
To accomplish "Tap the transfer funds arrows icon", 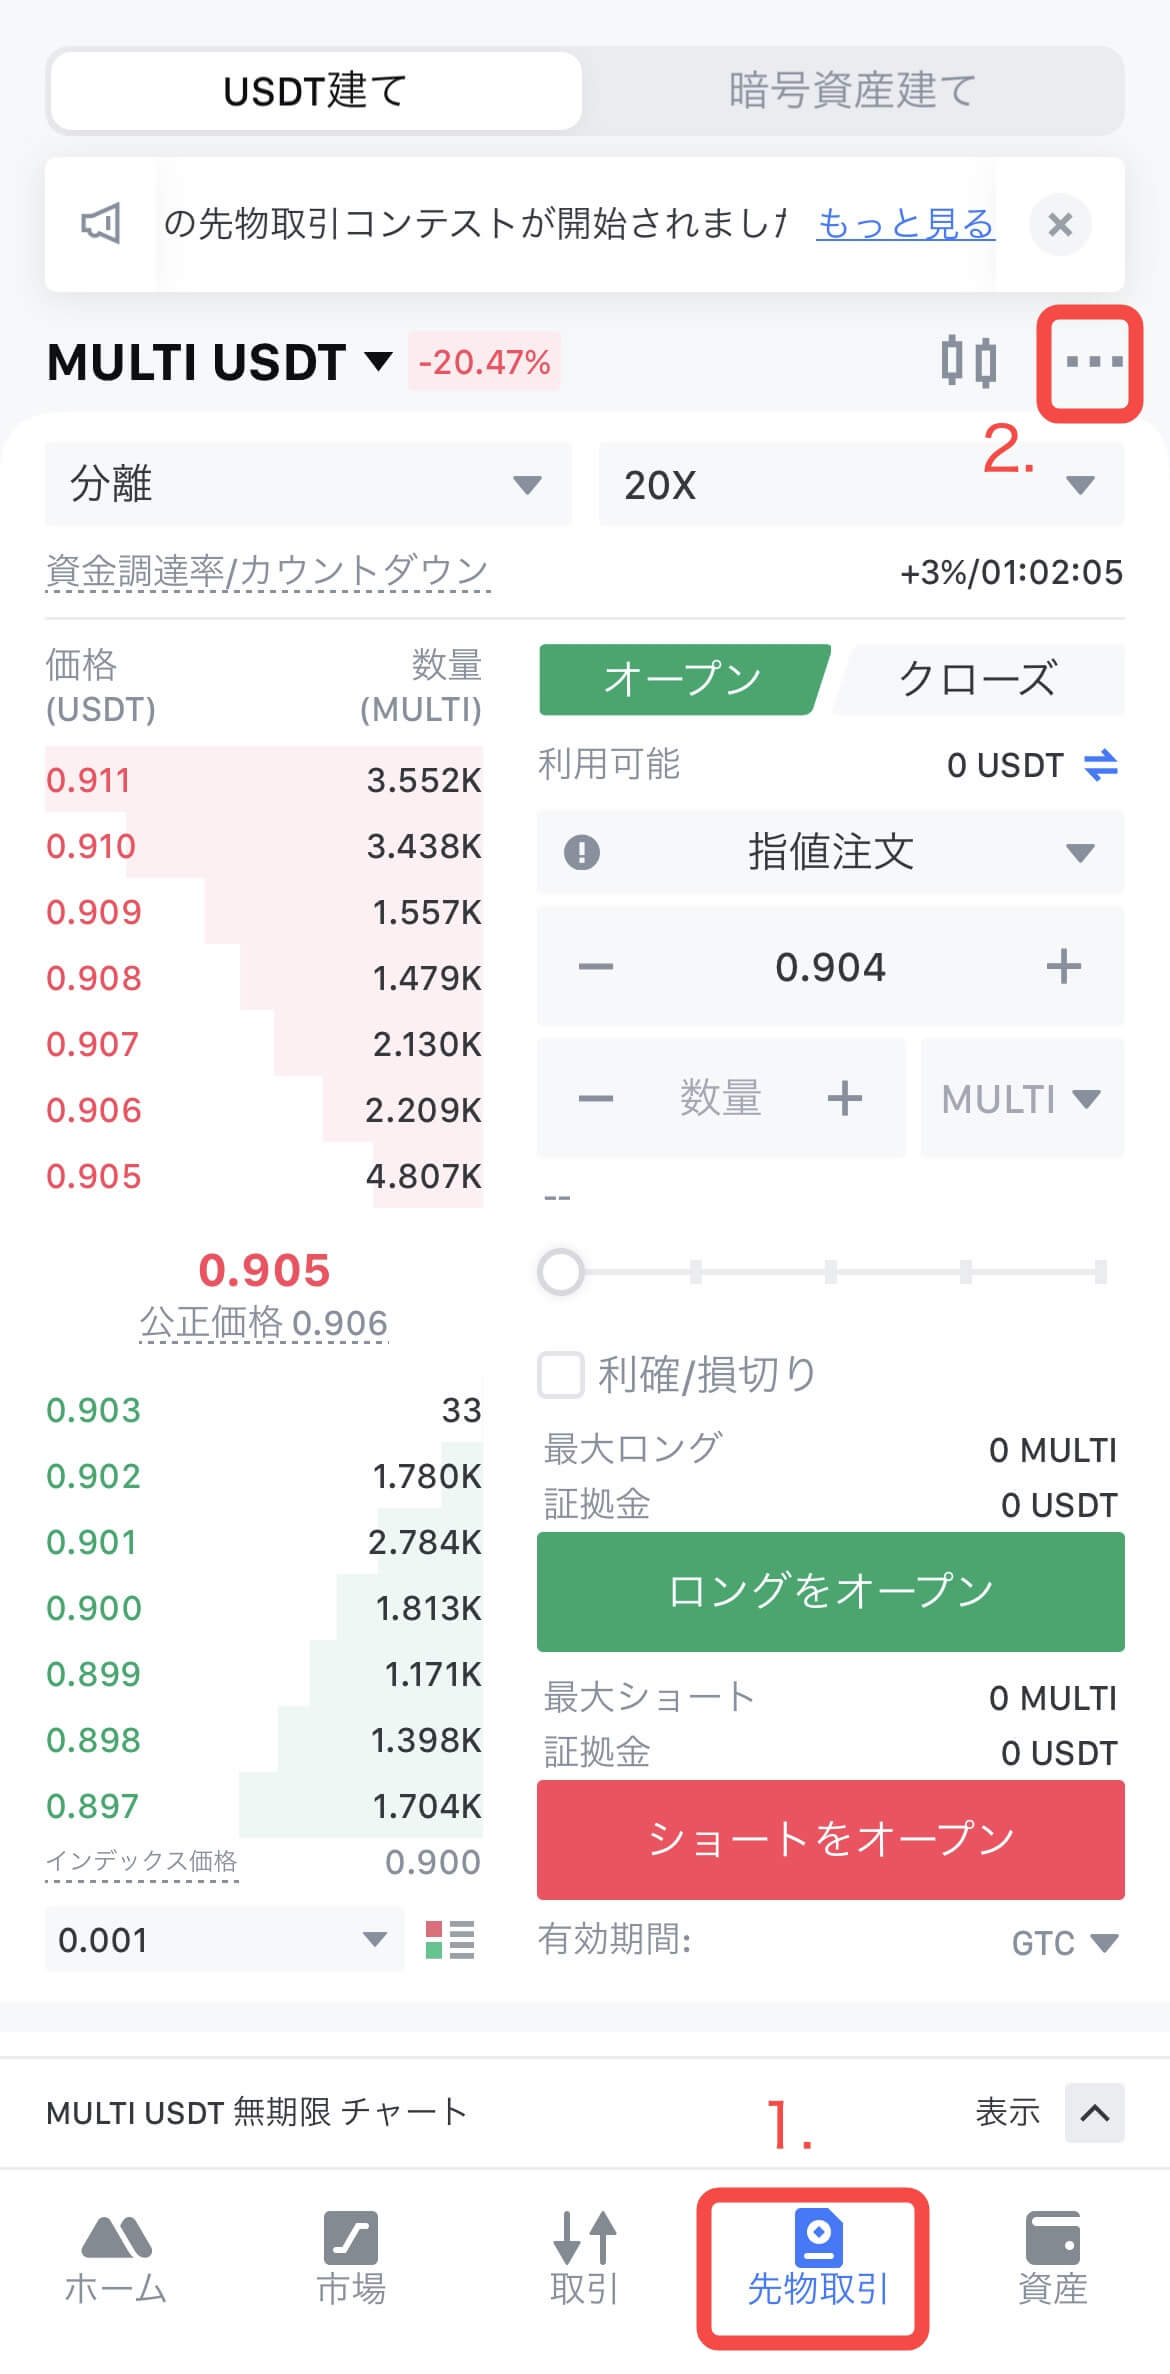I will pyautogui.click(x=1101, y=765).
